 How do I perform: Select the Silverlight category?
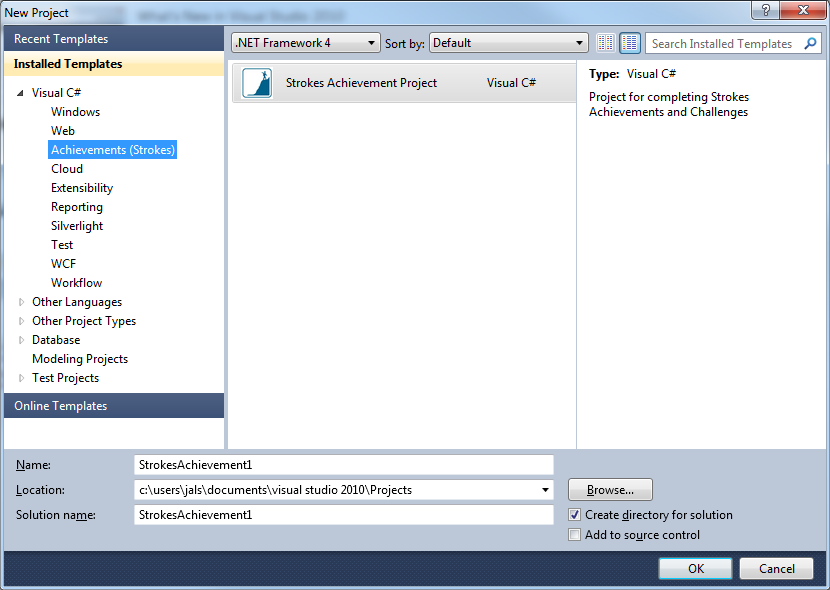(77, 226)
